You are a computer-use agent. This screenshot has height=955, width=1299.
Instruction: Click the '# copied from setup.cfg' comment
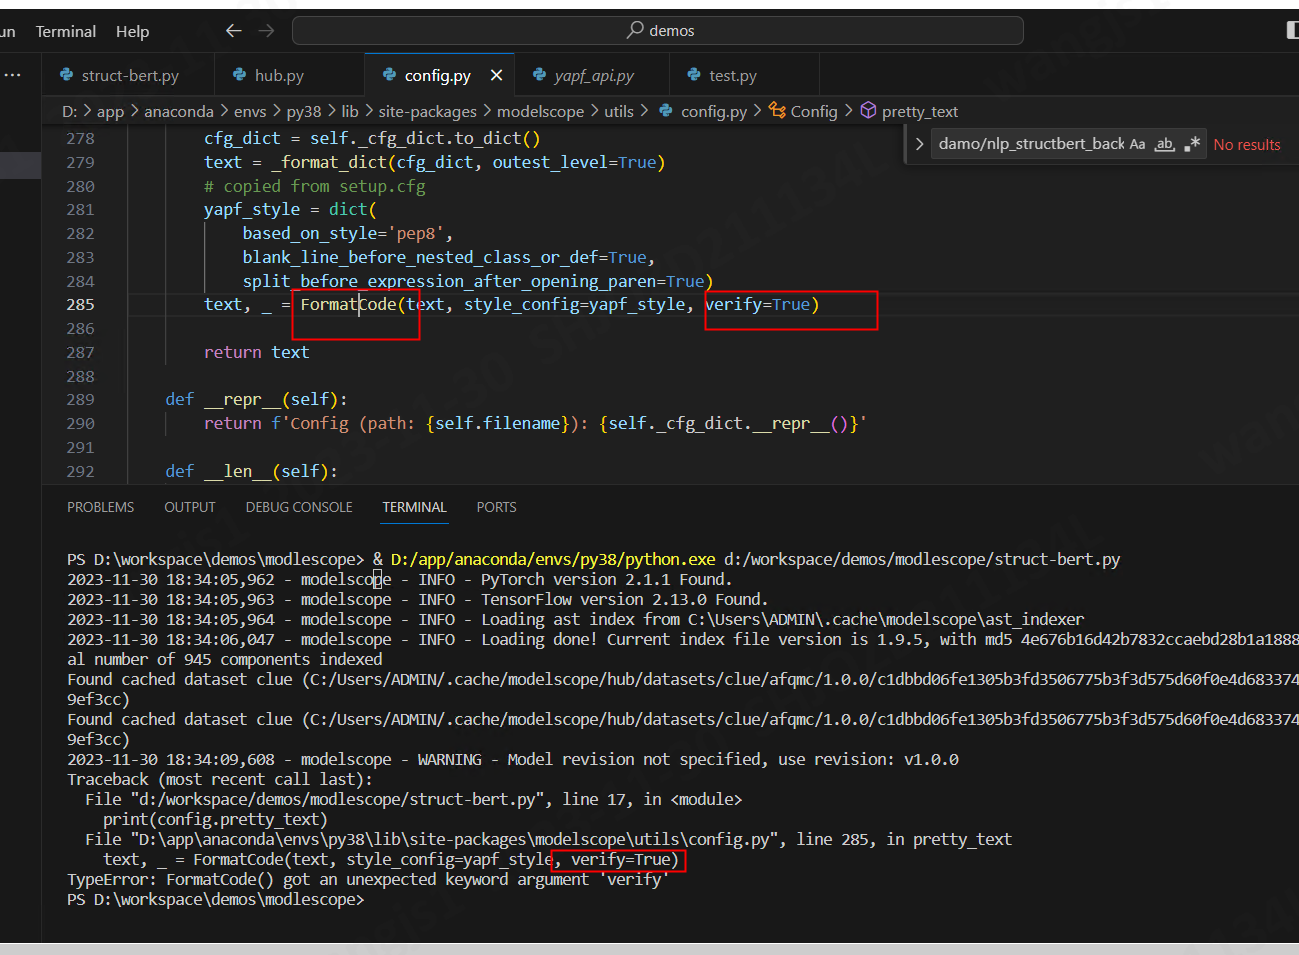click(315, 186)
